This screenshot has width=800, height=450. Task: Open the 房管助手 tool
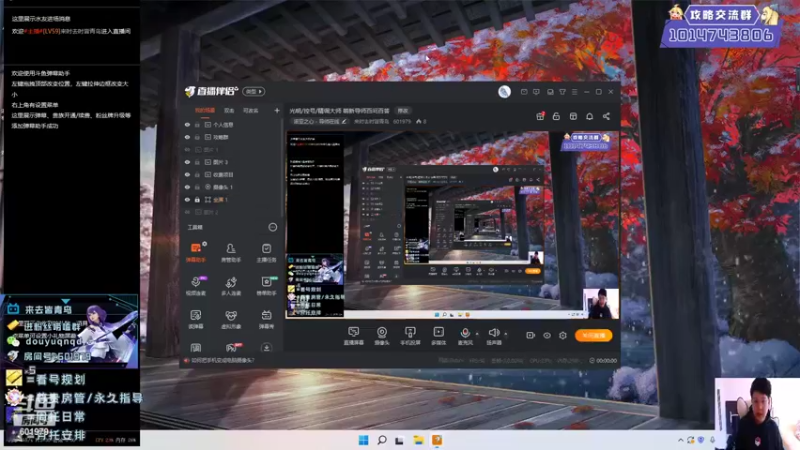(x=231, y=252)
